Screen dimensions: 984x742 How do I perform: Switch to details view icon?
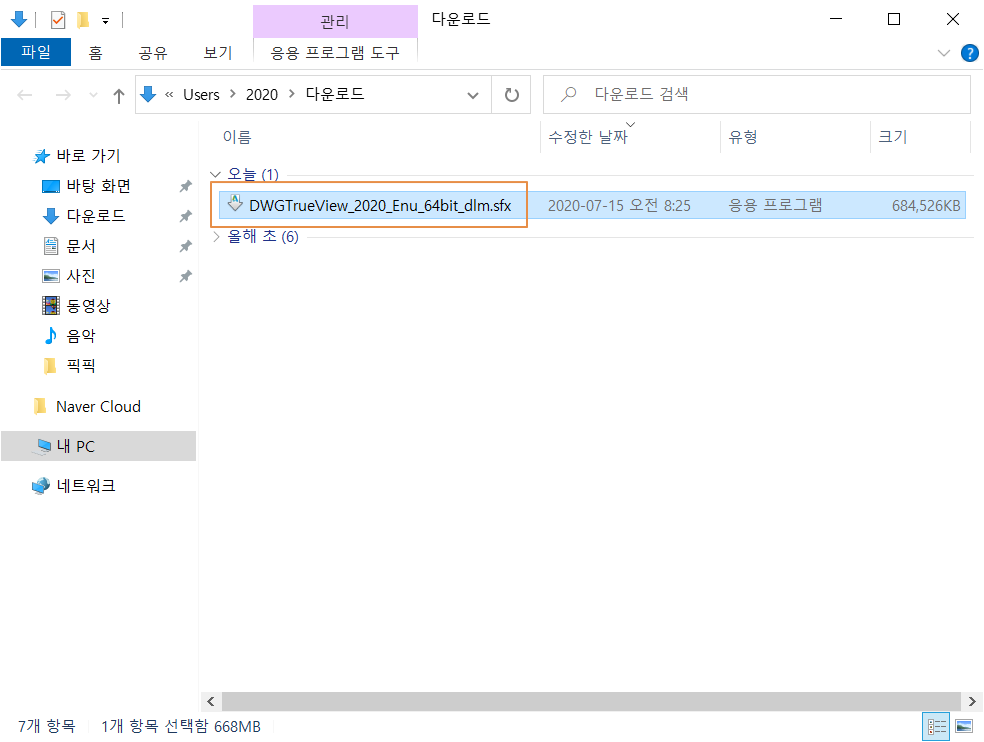tap(936, 727)
